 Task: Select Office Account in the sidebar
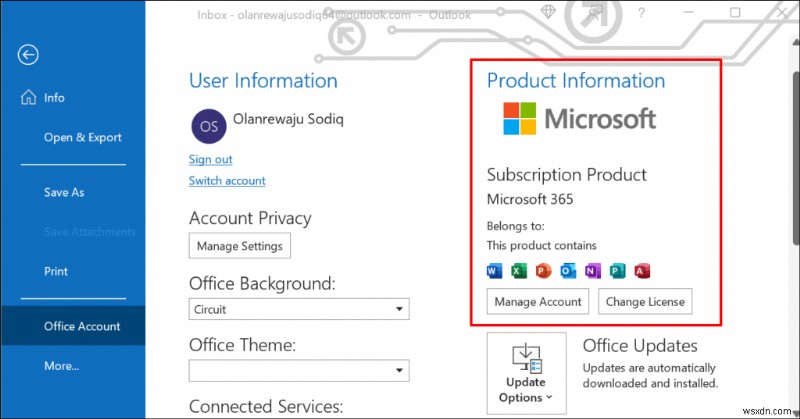pyautogui.click(x=73, y=326)
